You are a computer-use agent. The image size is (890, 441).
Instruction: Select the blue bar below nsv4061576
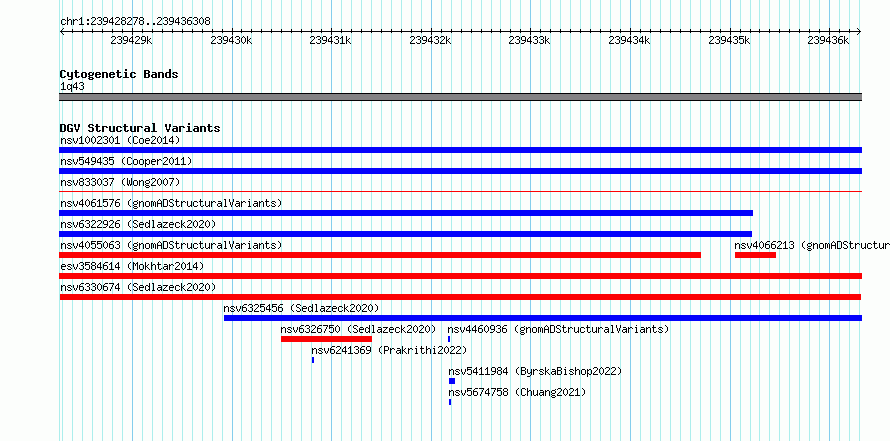(406, 213)
